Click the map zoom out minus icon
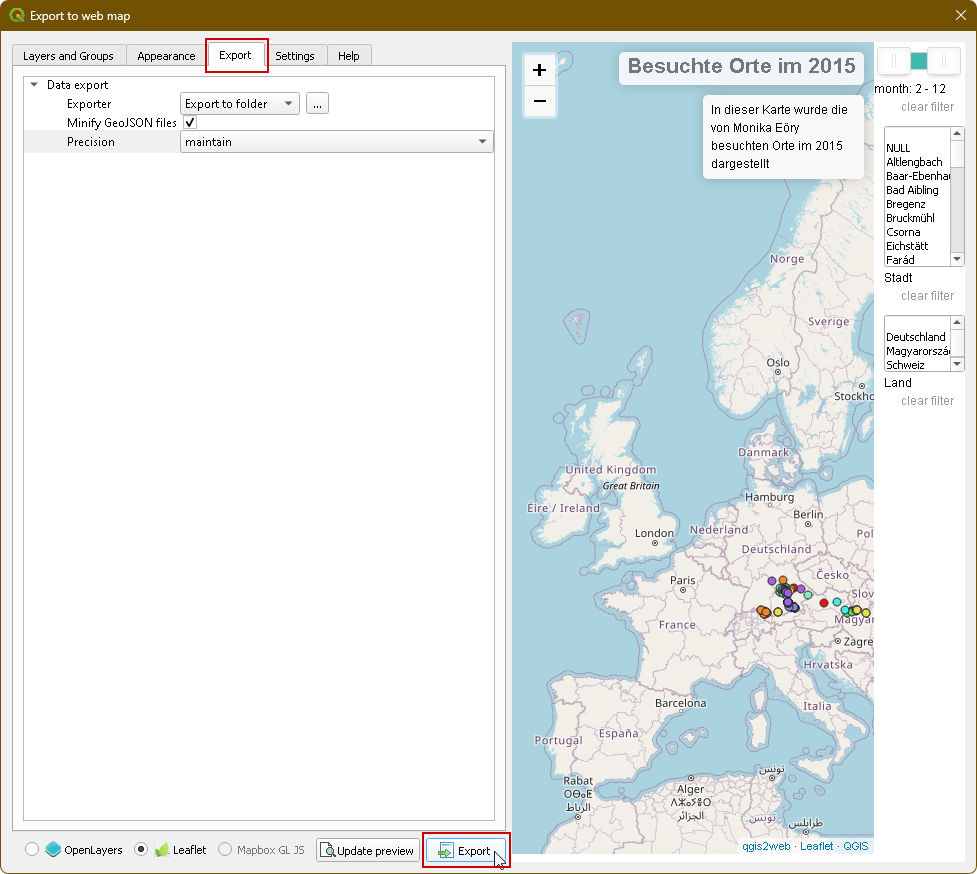Screen dimensions: 977x874 pyautogui.click(x=540, y=101)
